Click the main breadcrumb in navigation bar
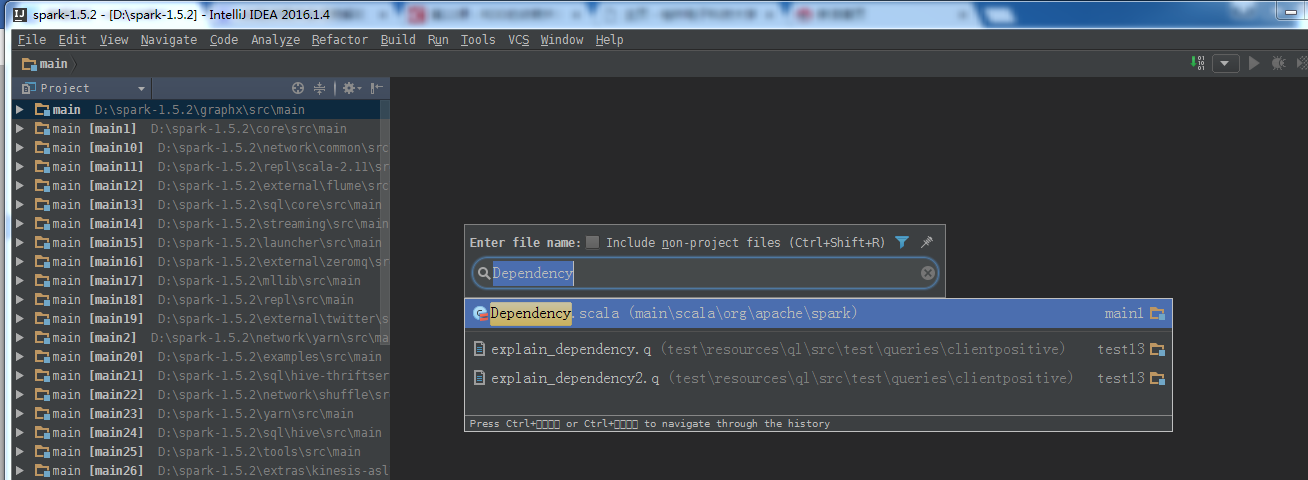This screenshot has width=1308, height=480. tap(54, 64)
